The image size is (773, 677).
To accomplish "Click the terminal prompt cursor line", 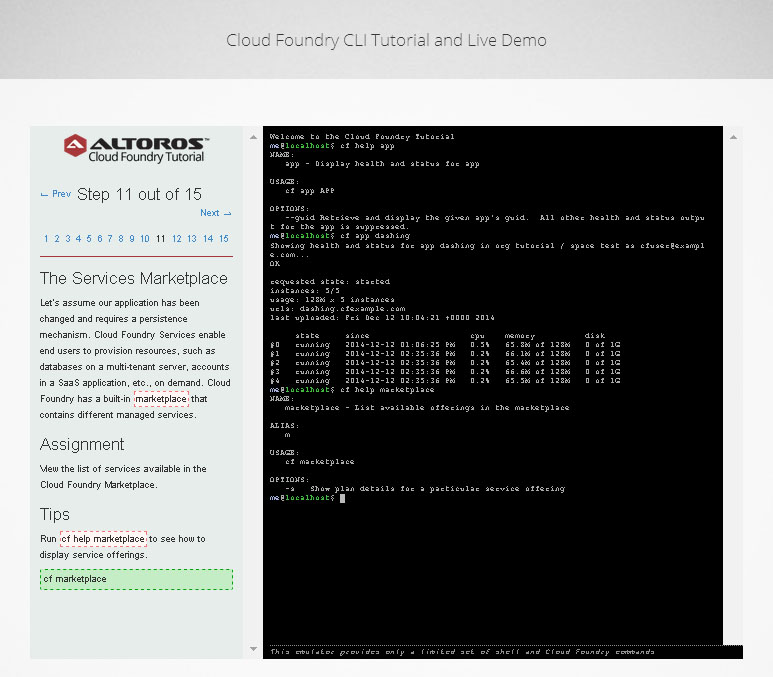I will (307, 498).
